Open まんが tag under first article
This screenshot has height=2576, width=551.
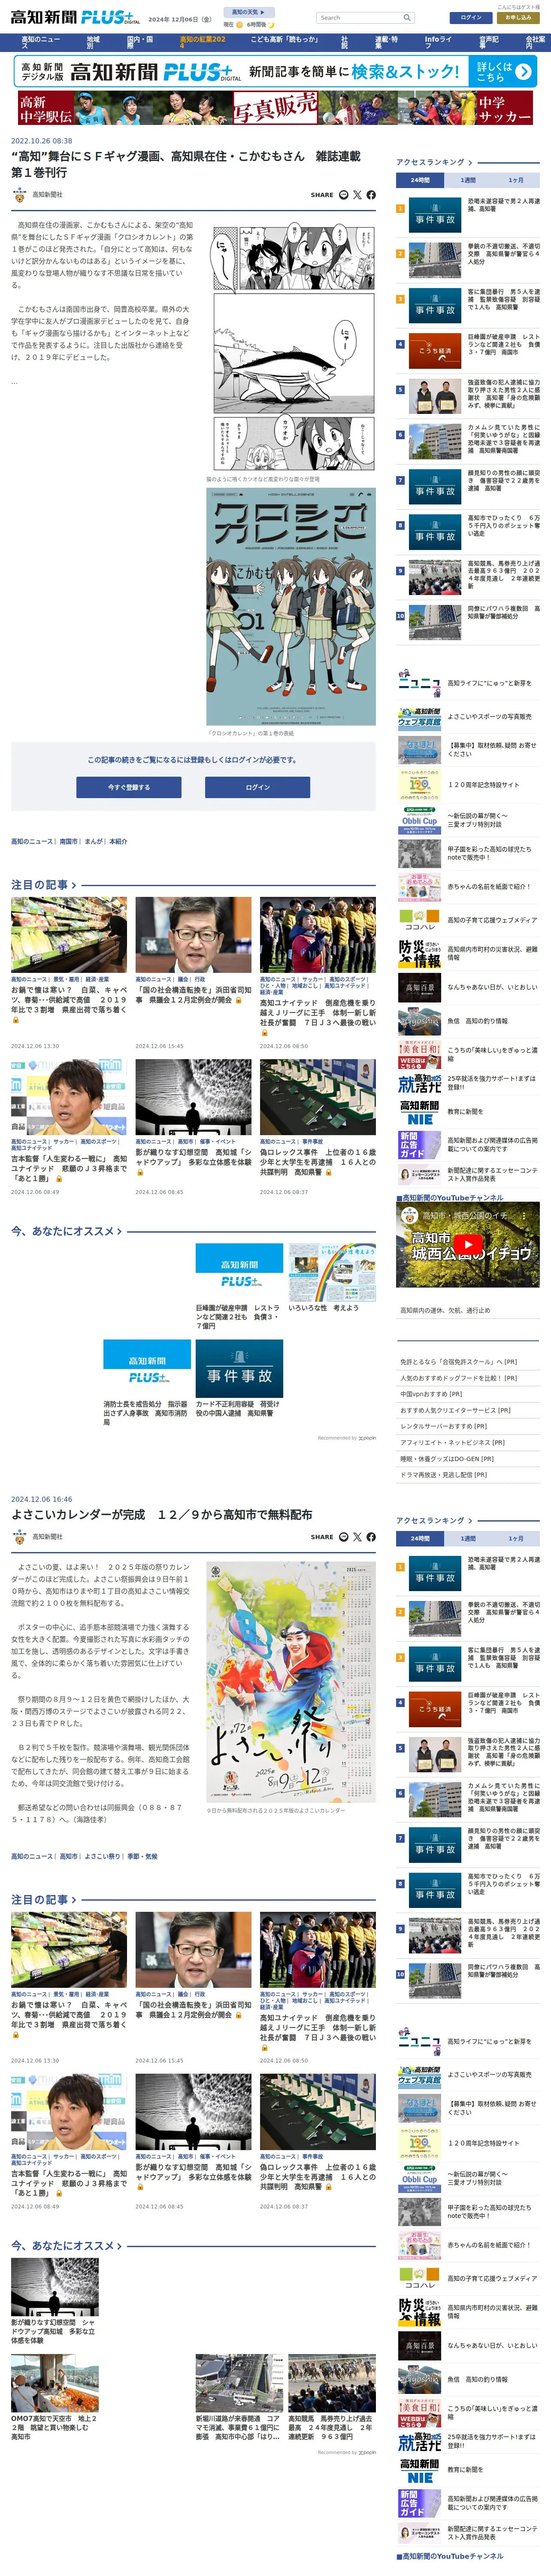tap(94, 842)
